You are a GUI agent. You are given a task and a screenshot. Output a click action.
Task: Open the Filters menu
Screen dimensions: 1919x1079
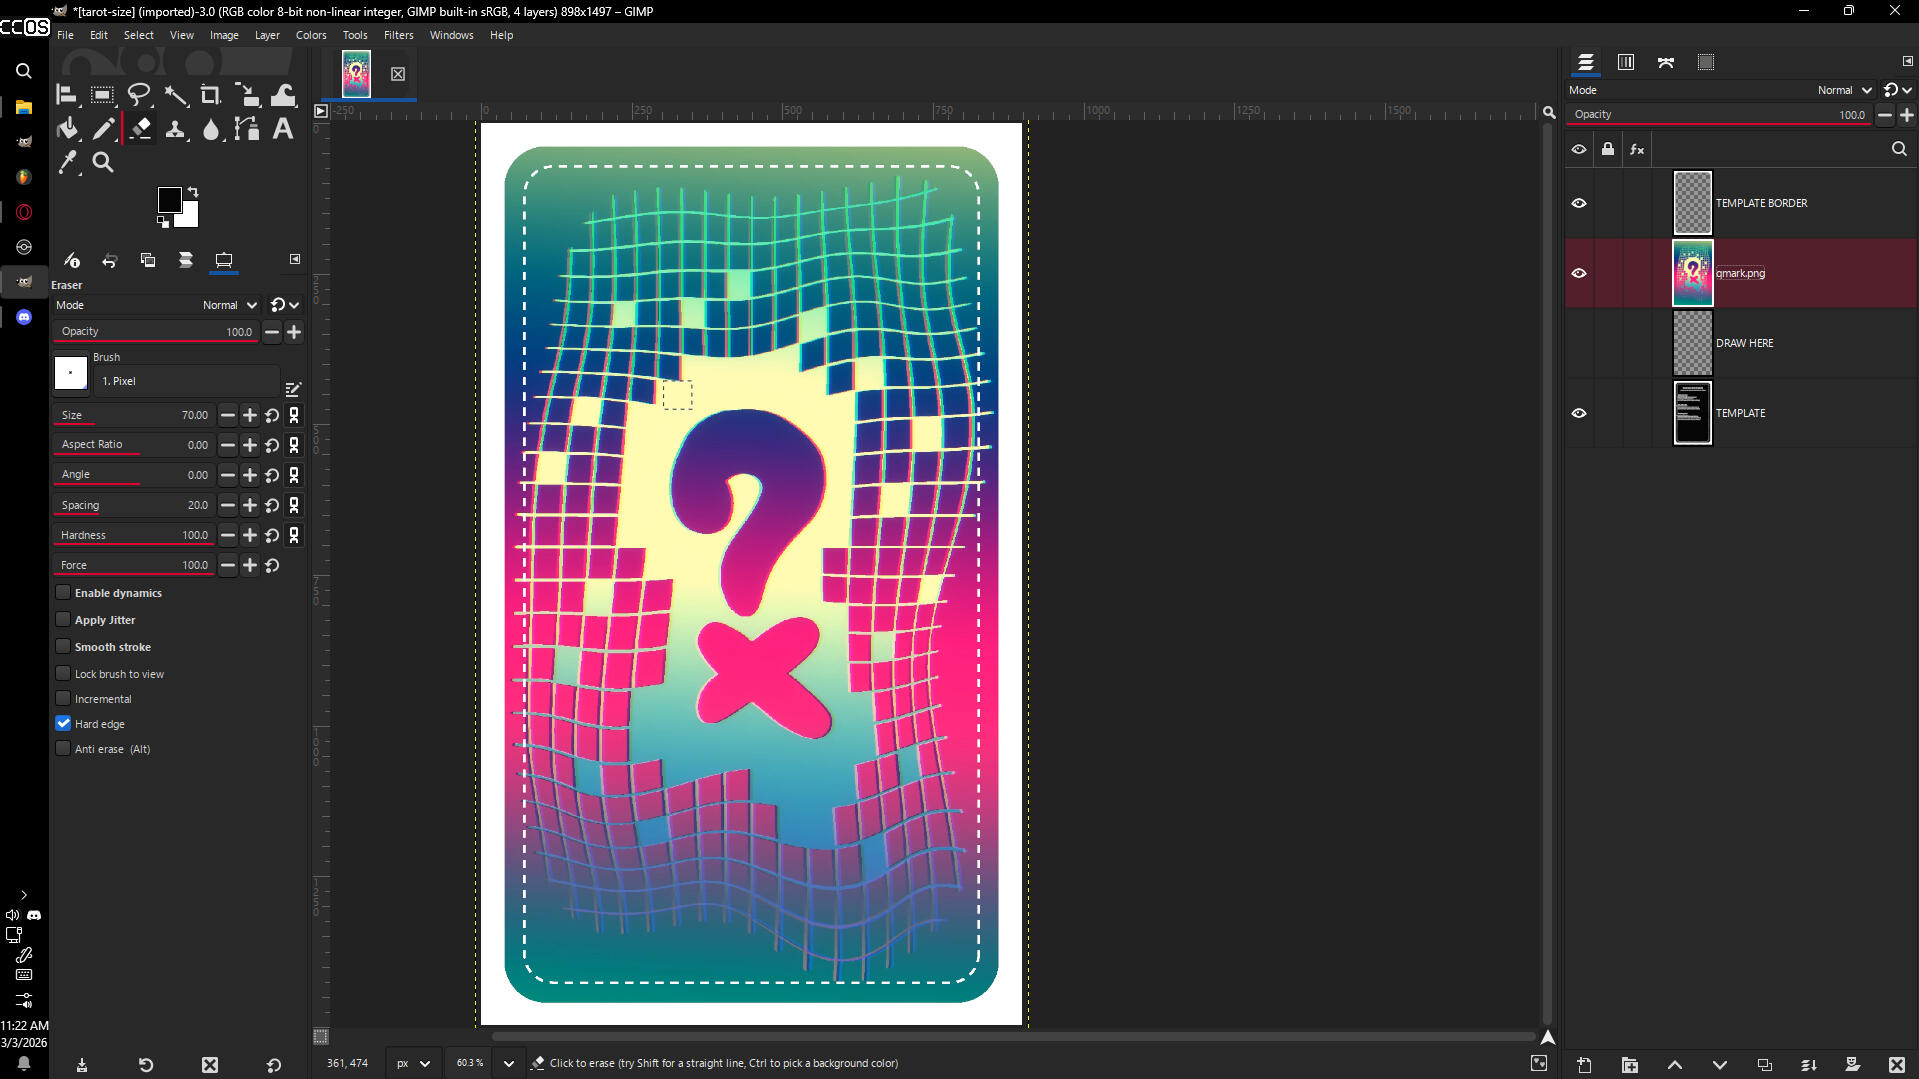(398, 35)
